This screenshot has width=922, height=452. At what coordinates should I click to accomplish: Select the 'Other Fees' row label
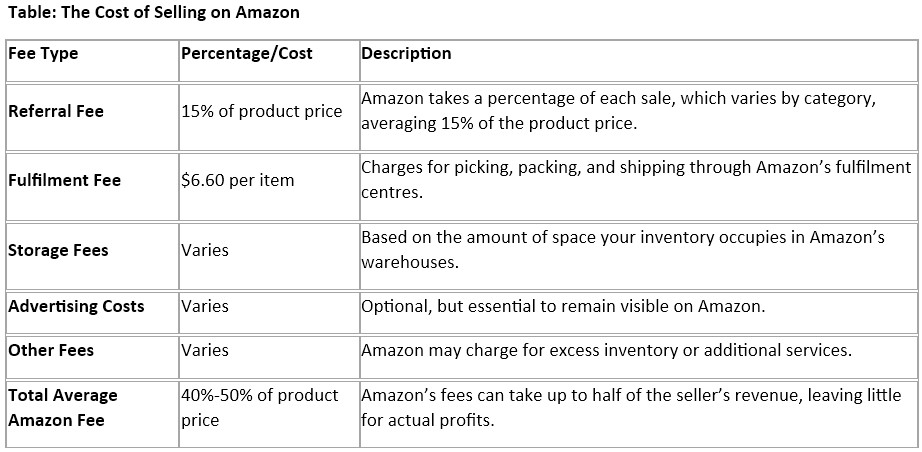(50, 350)
